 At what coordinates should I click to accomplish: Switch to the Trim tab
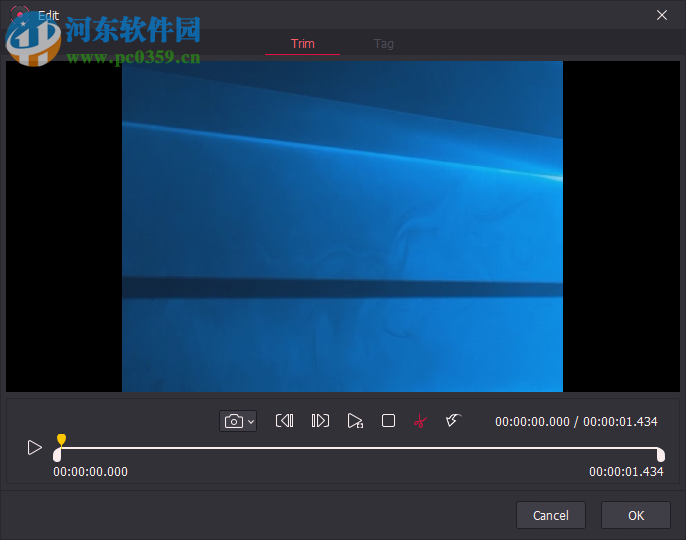(x=303, y=44)
